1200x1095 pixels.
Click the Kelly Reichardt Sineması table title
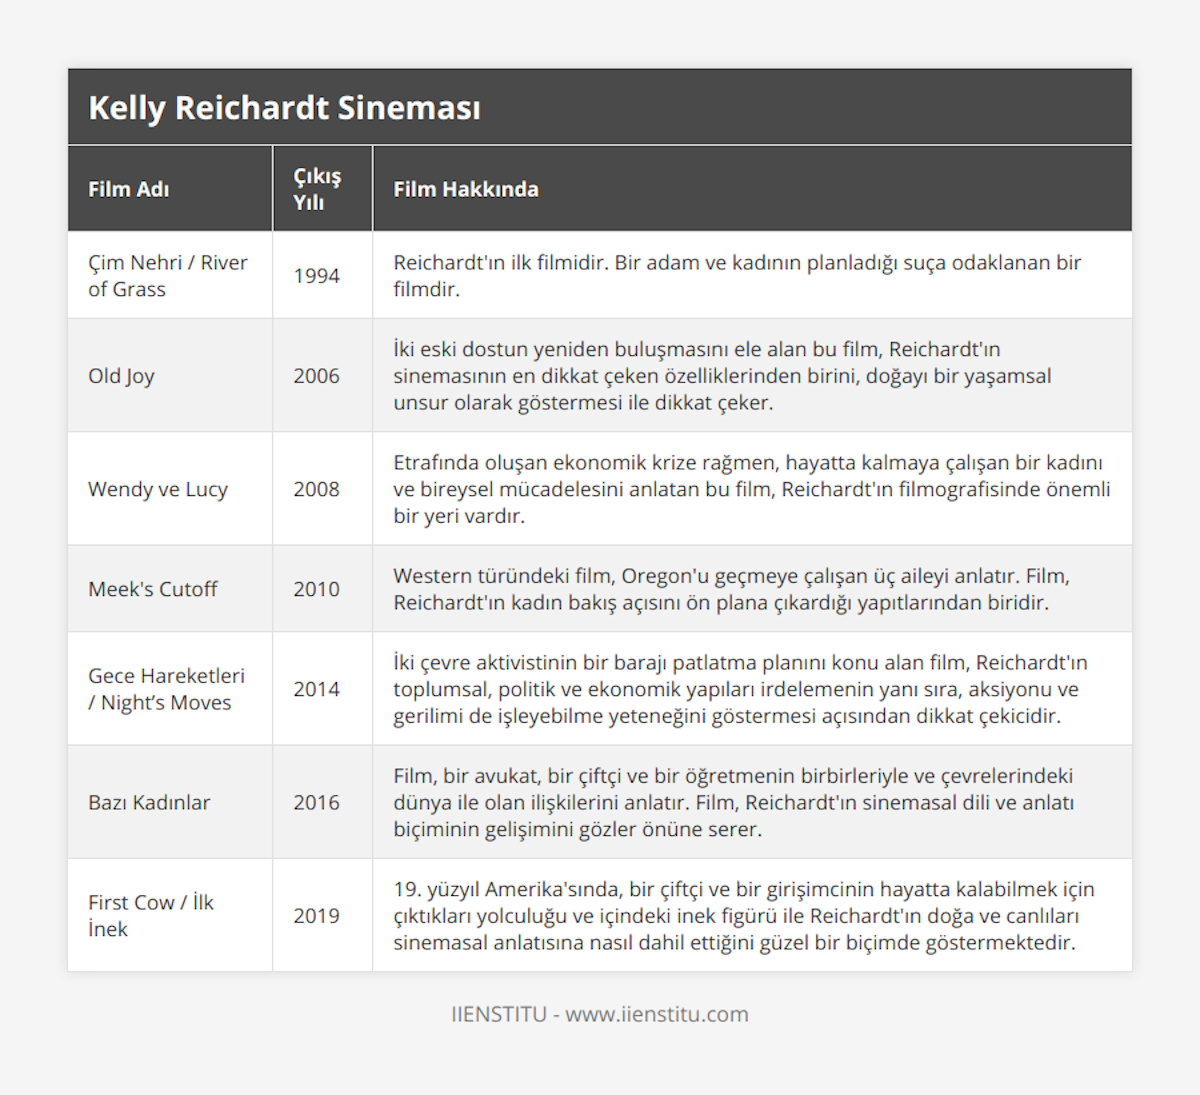click(284, 108)
